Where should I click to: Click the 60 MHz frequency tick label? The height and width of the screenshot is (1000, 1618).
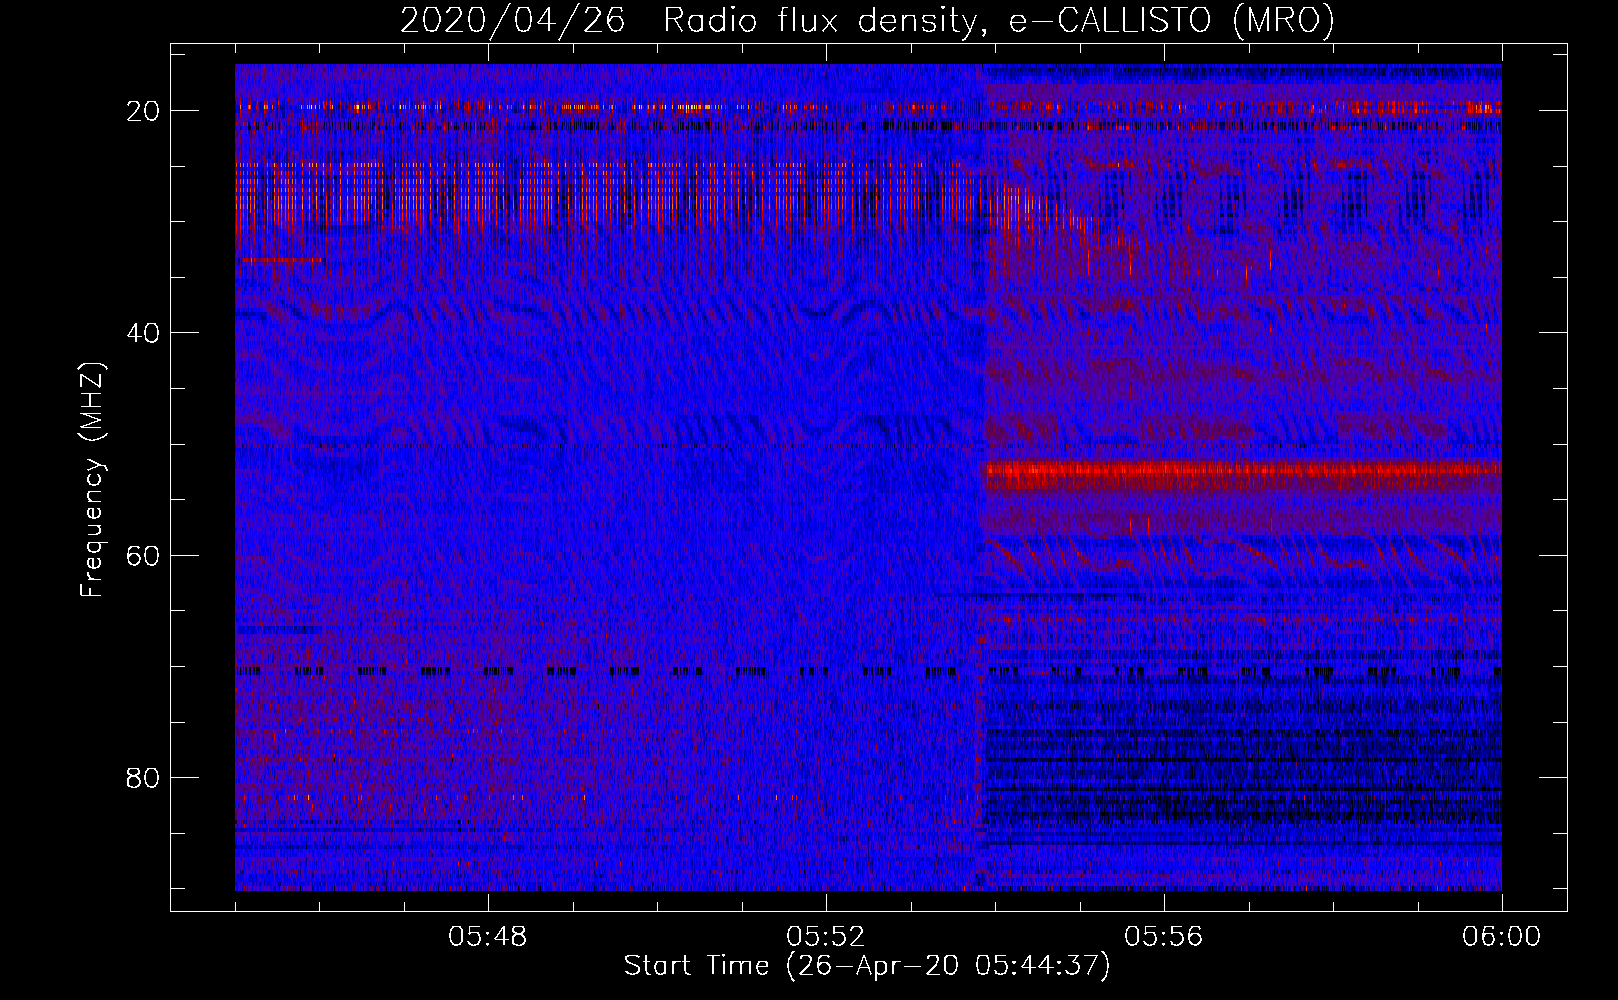tap(144, 555)
